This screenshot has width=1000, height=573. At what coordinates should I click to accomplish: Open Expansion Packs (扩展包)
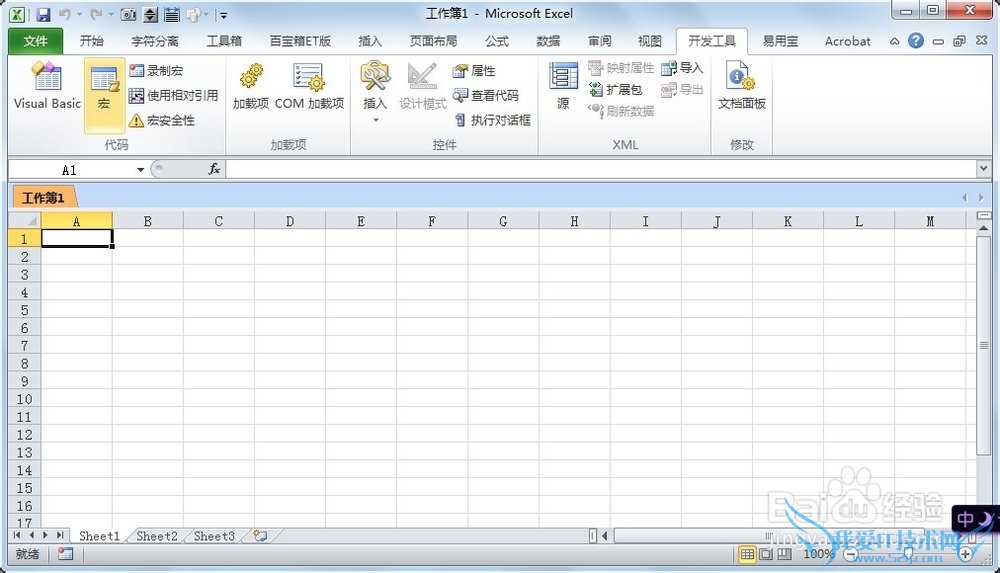pos(615,89)
